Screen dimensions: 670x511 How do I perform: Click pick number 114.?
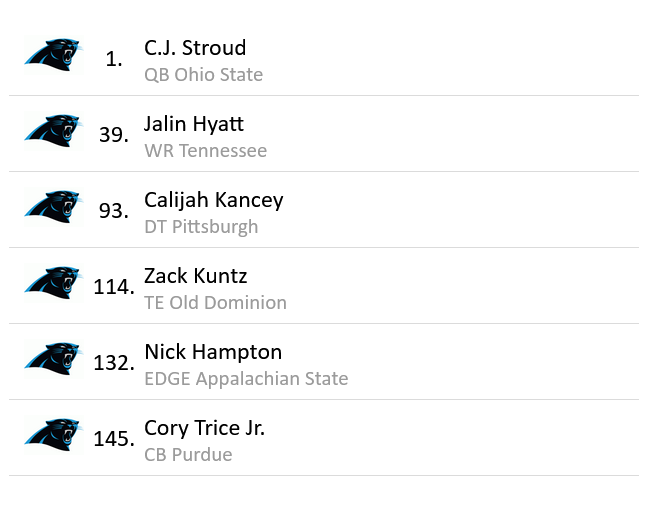click(113, 287)
